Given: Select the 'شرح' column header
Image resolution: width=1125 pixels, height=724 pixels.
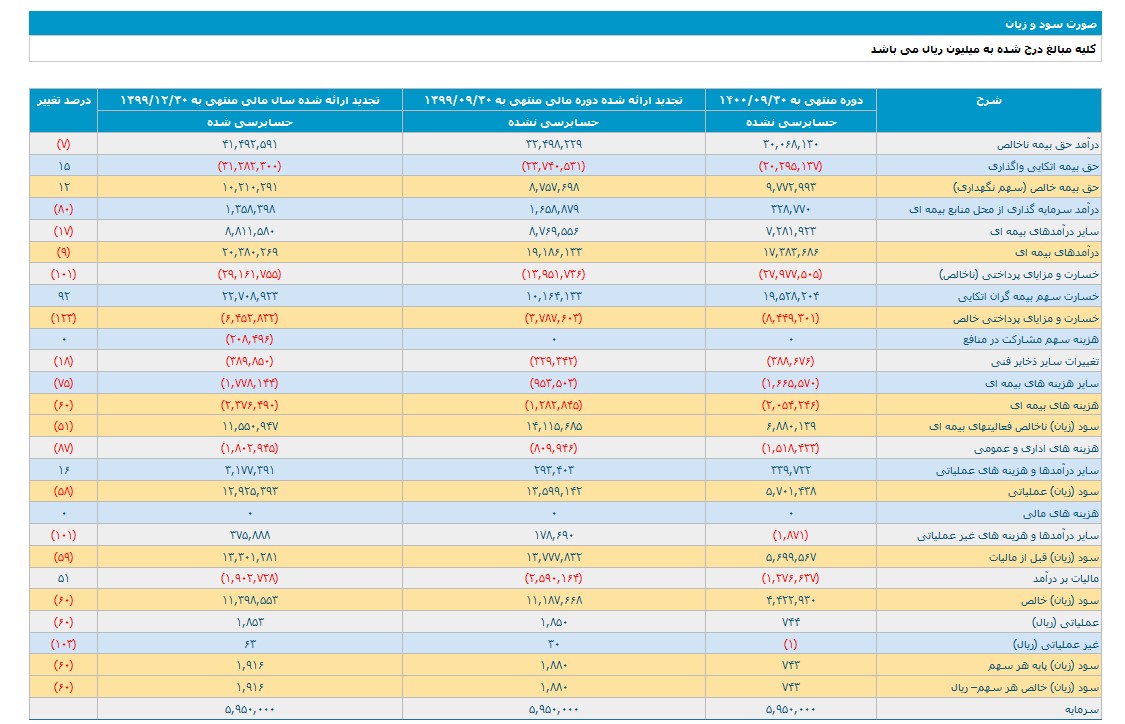Looking at the screenshot, I should 988,100.
